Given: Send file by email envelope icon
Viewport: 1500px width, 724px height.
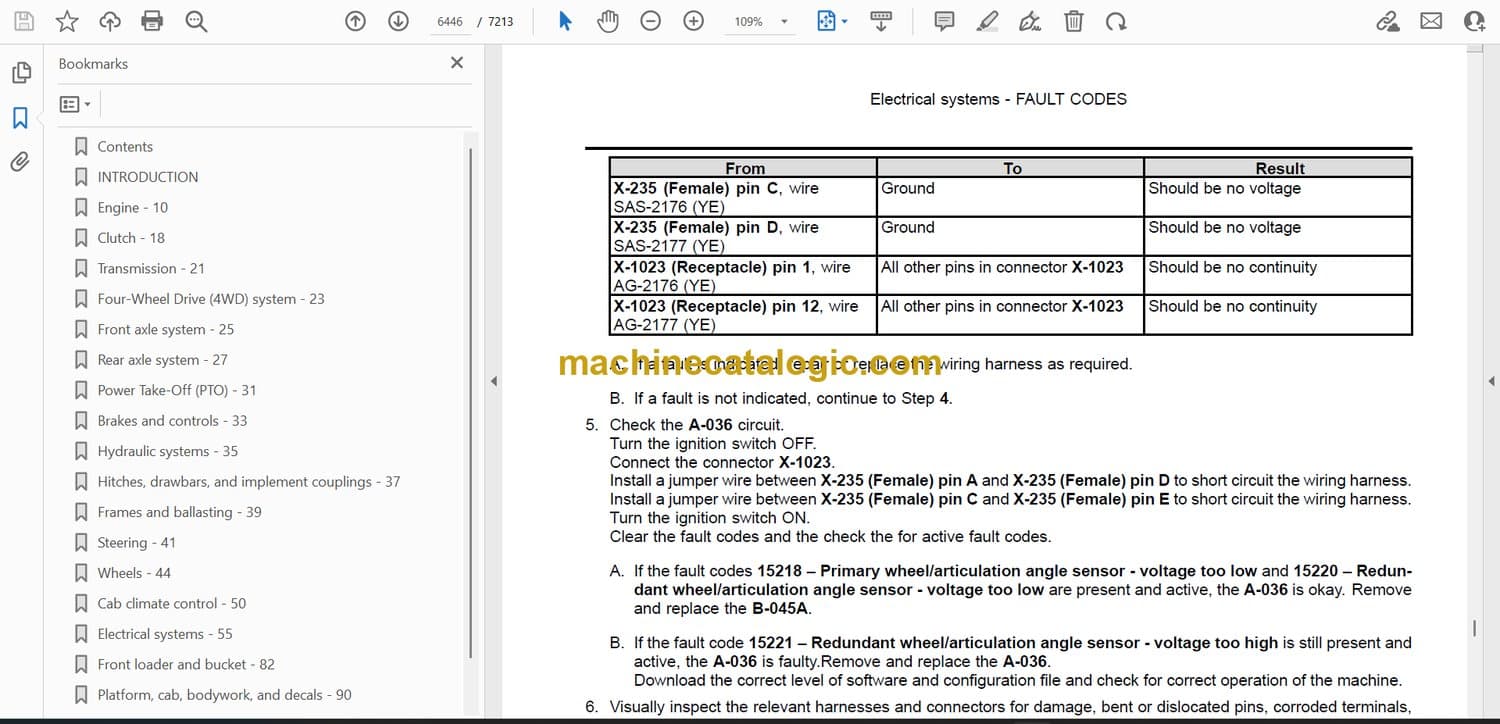Looking at the screenshot, I should [x=1431, y=21].
